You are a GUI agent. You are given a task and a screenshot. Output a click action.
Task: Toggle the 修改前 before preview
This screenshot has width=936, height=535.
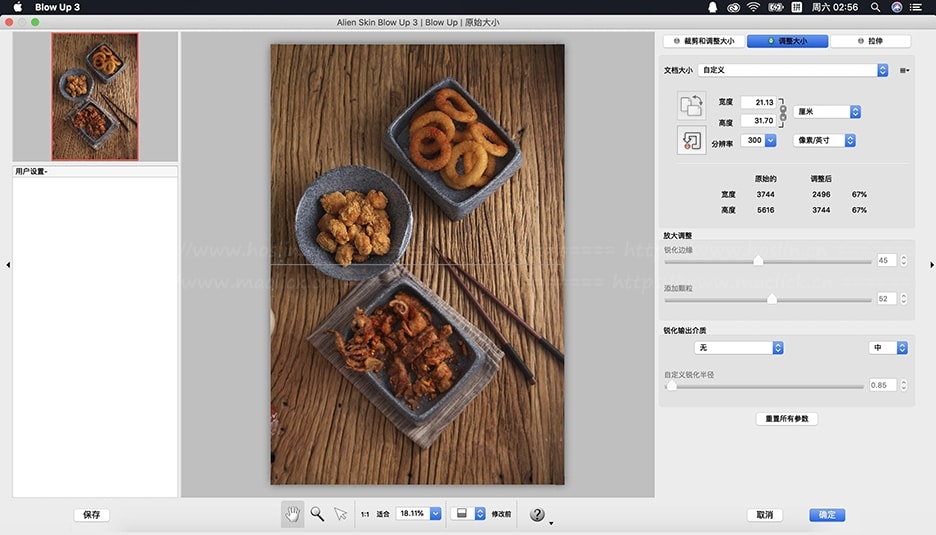click(501, 514)
